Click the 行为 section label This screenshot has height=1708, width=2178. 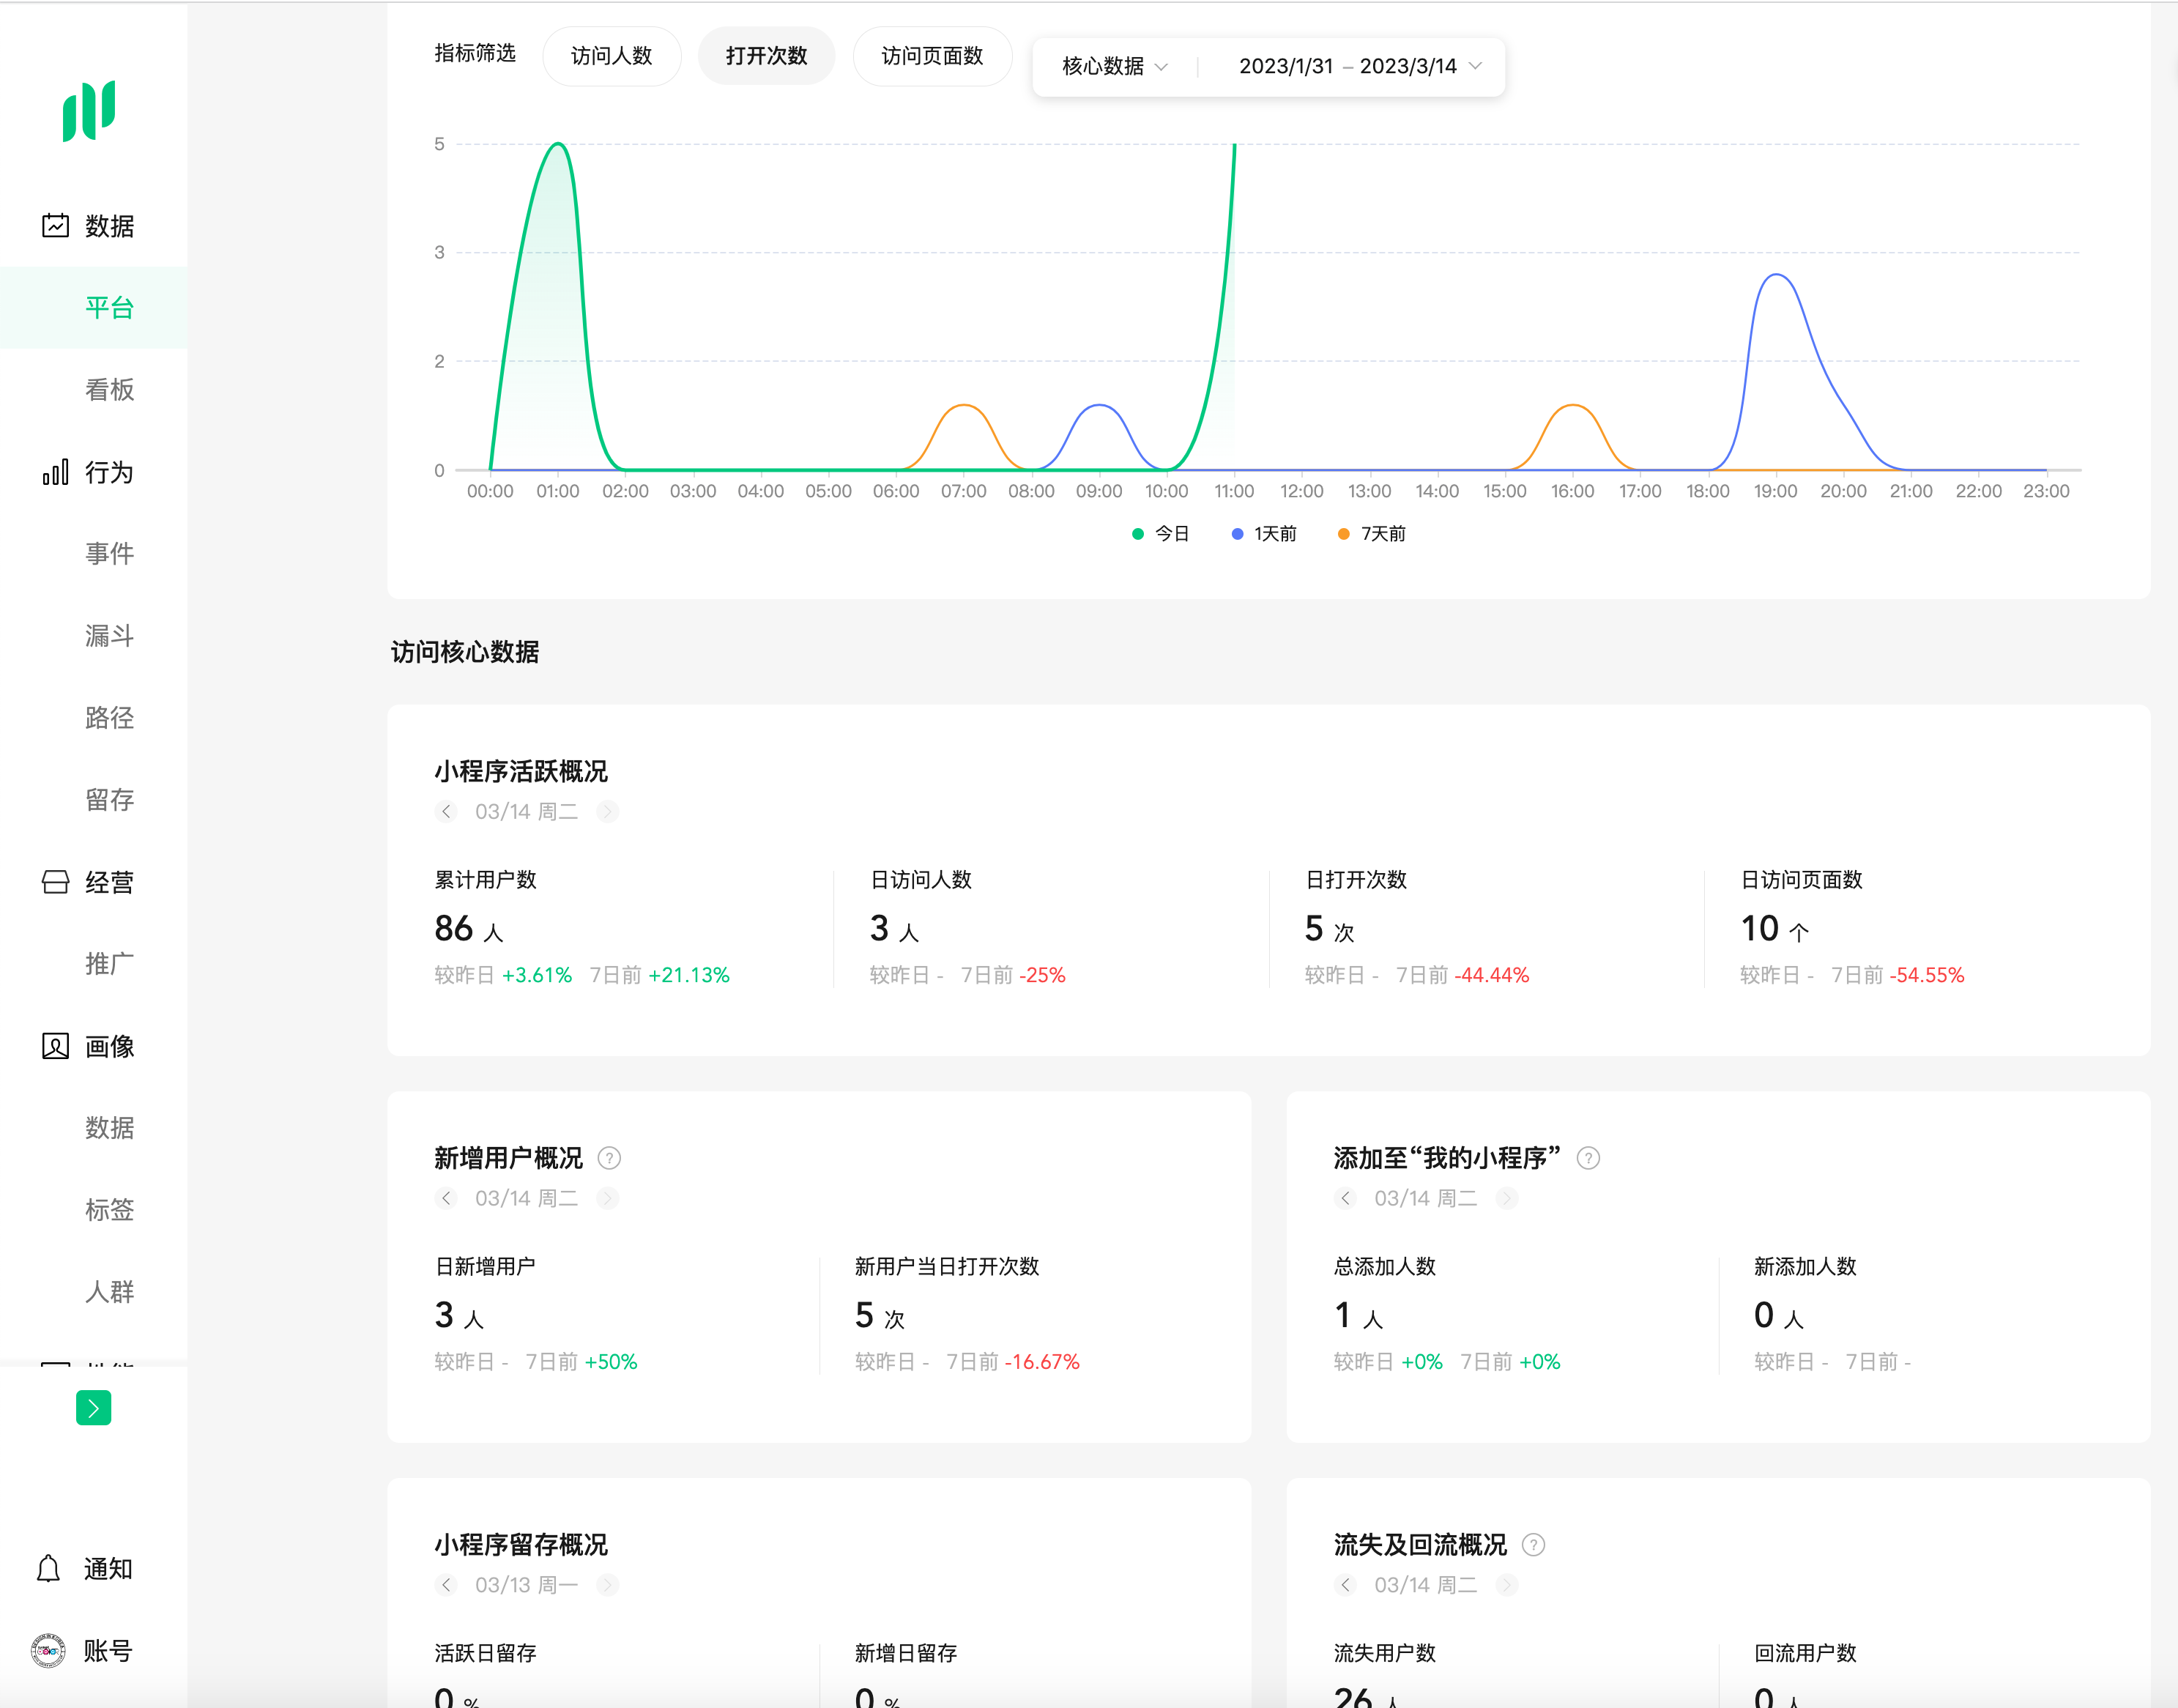click(x=109, y=472)
